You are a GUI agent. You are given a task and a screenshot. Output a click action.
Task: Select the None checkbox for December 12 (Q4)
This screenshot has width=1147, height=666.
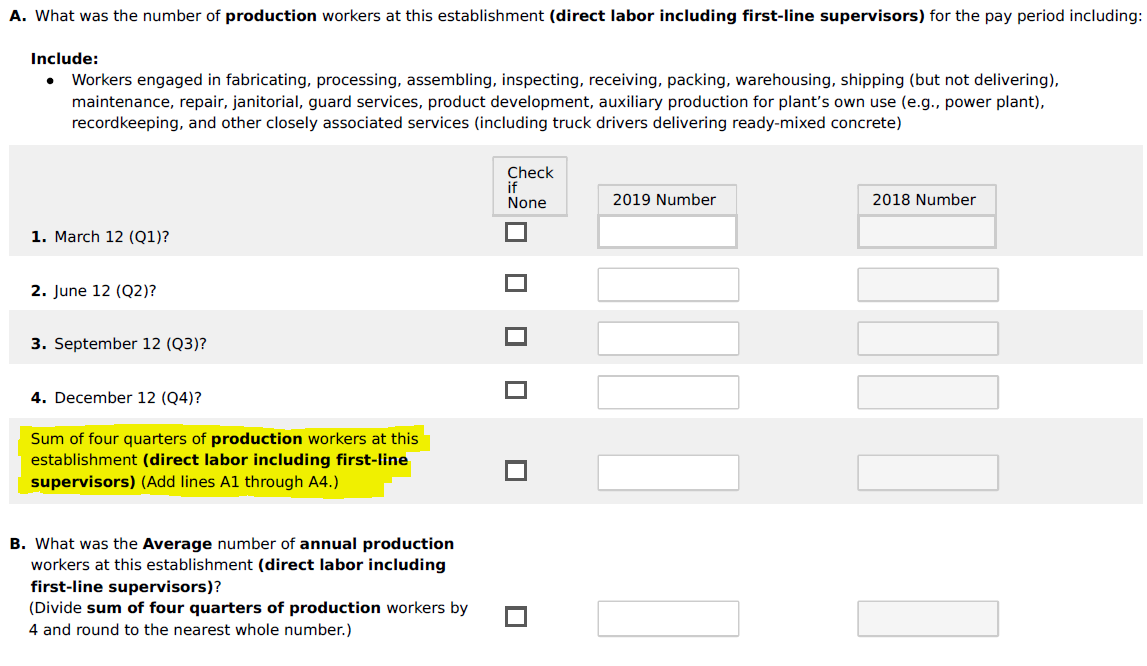pyautogui.click(x=515, y=390)
